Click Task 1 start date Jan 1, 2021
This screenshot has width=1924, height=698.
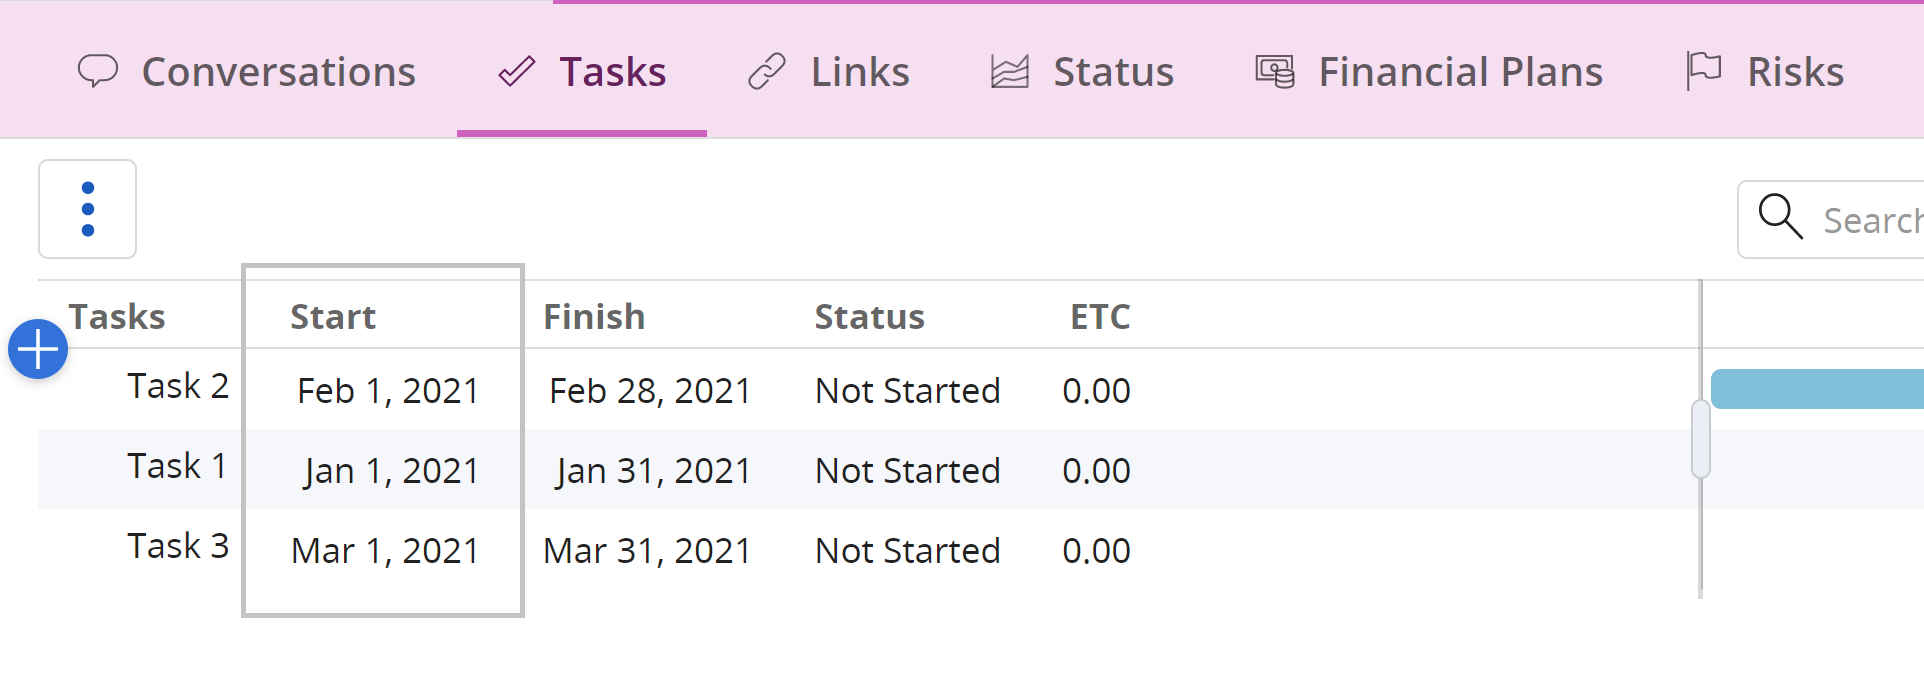point(391,471)
